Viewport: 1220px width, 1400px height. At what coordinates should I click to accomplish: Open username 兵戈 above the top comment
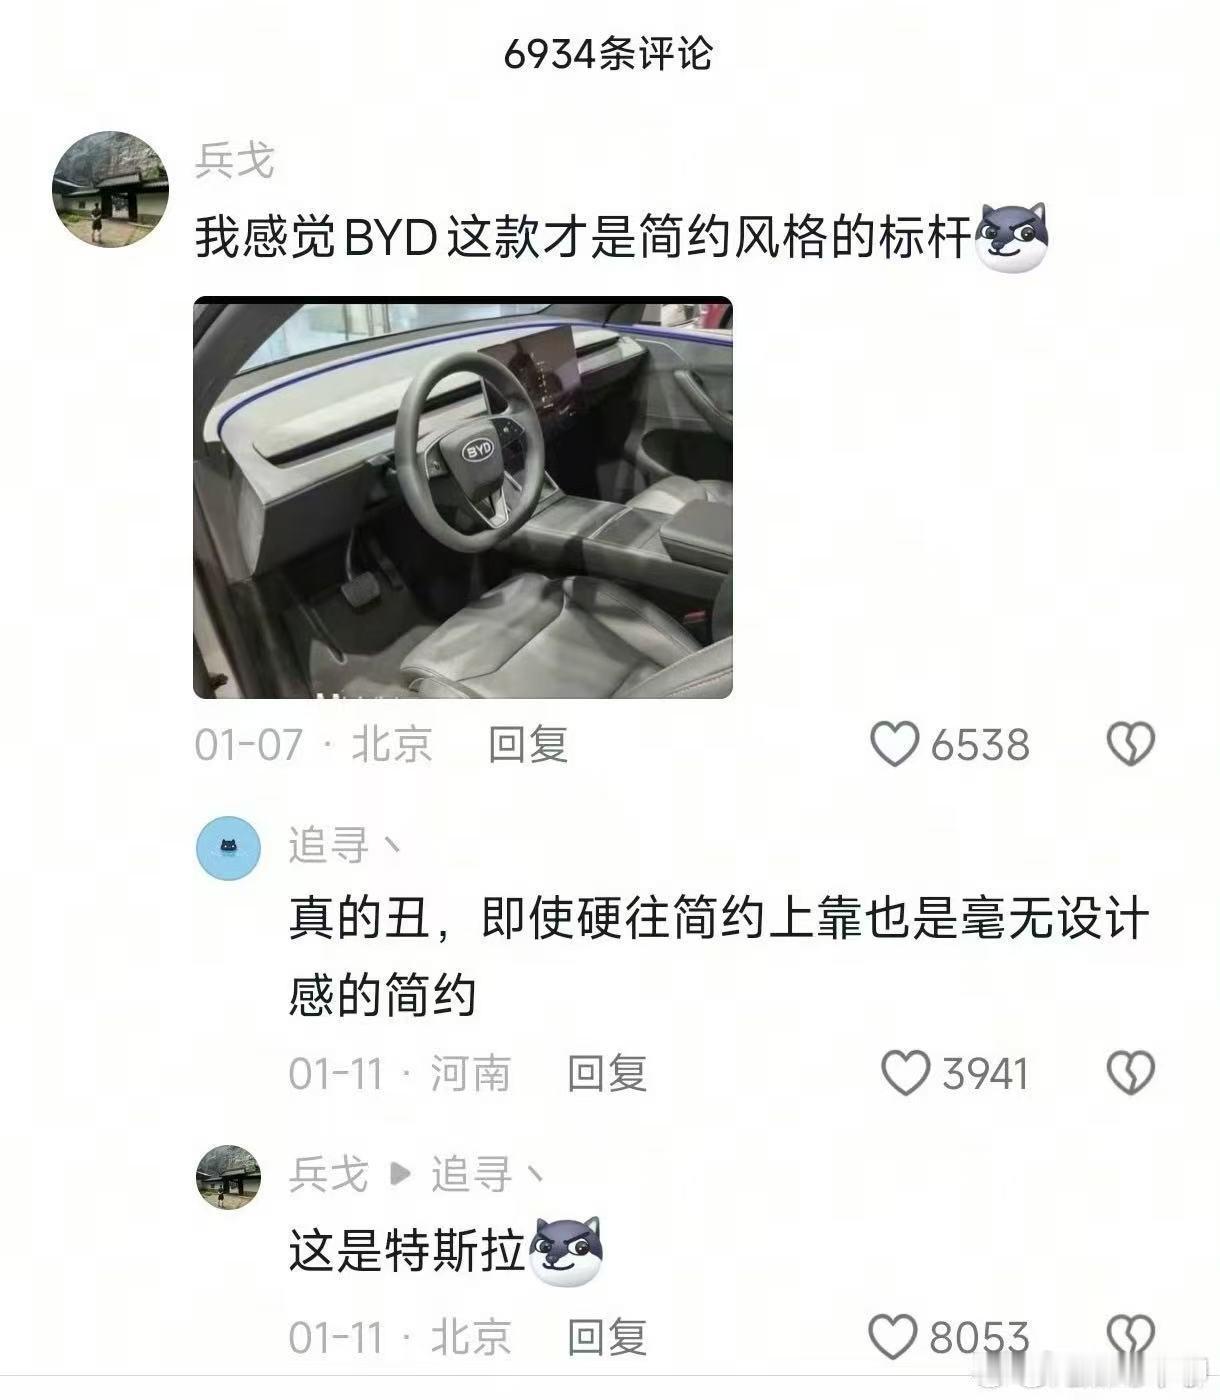234,160
